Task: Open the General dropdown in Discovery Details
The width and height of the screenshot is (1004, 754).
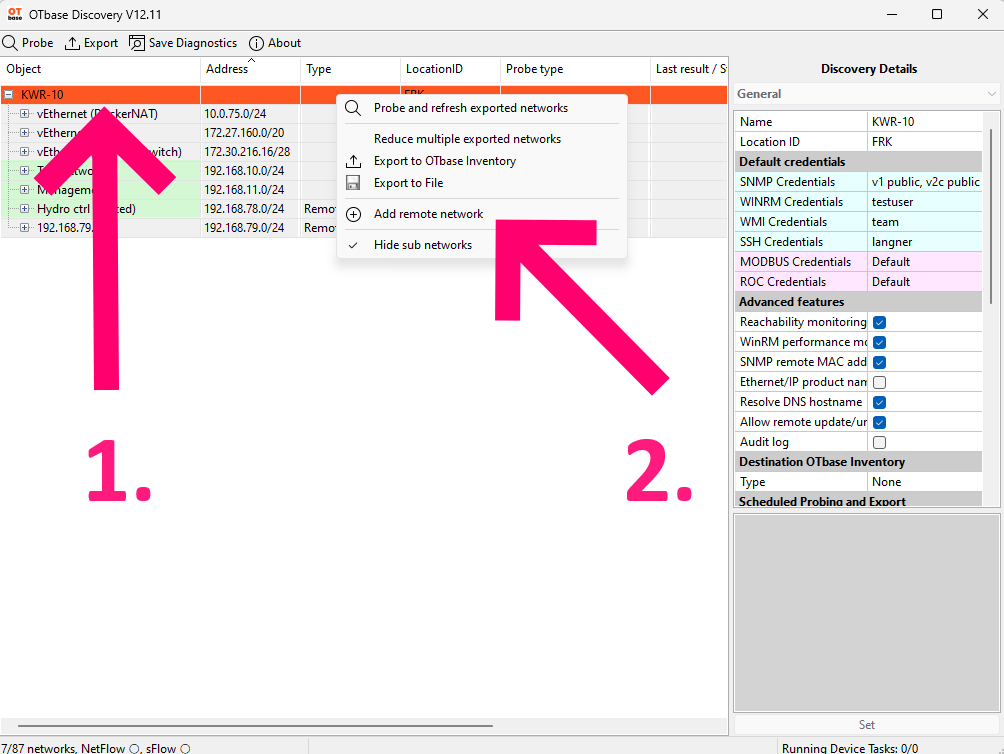Action: (867, 94)
